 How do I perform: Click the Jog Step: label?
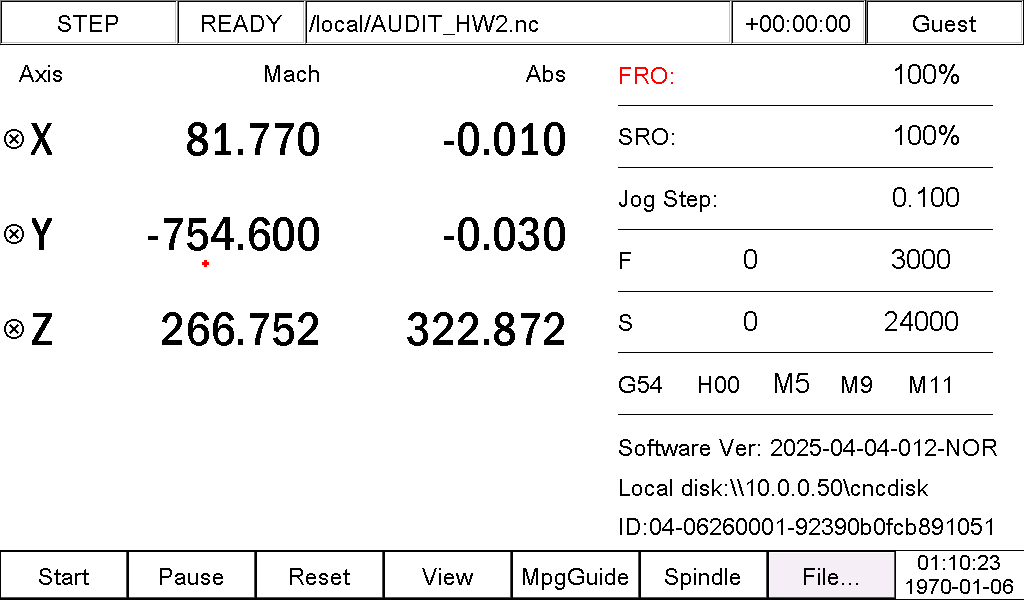click(667, 198)
